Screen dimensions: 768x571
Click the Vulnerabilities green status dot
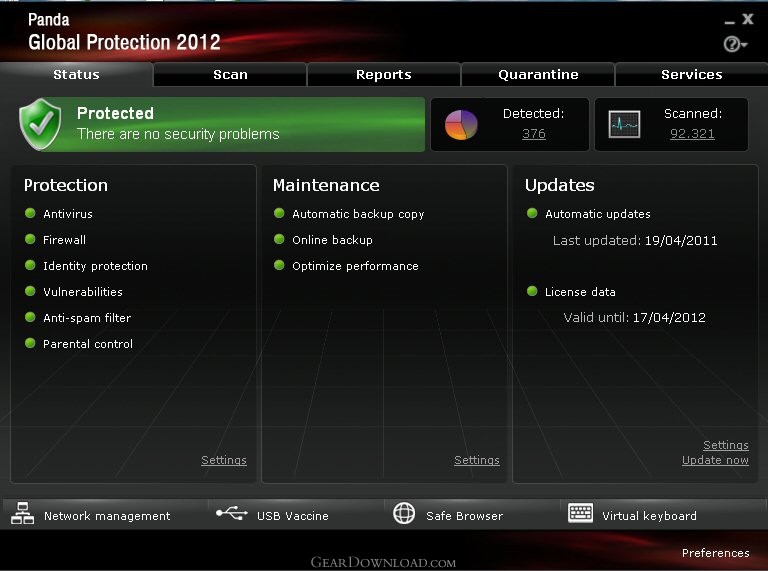pos(30,291)
